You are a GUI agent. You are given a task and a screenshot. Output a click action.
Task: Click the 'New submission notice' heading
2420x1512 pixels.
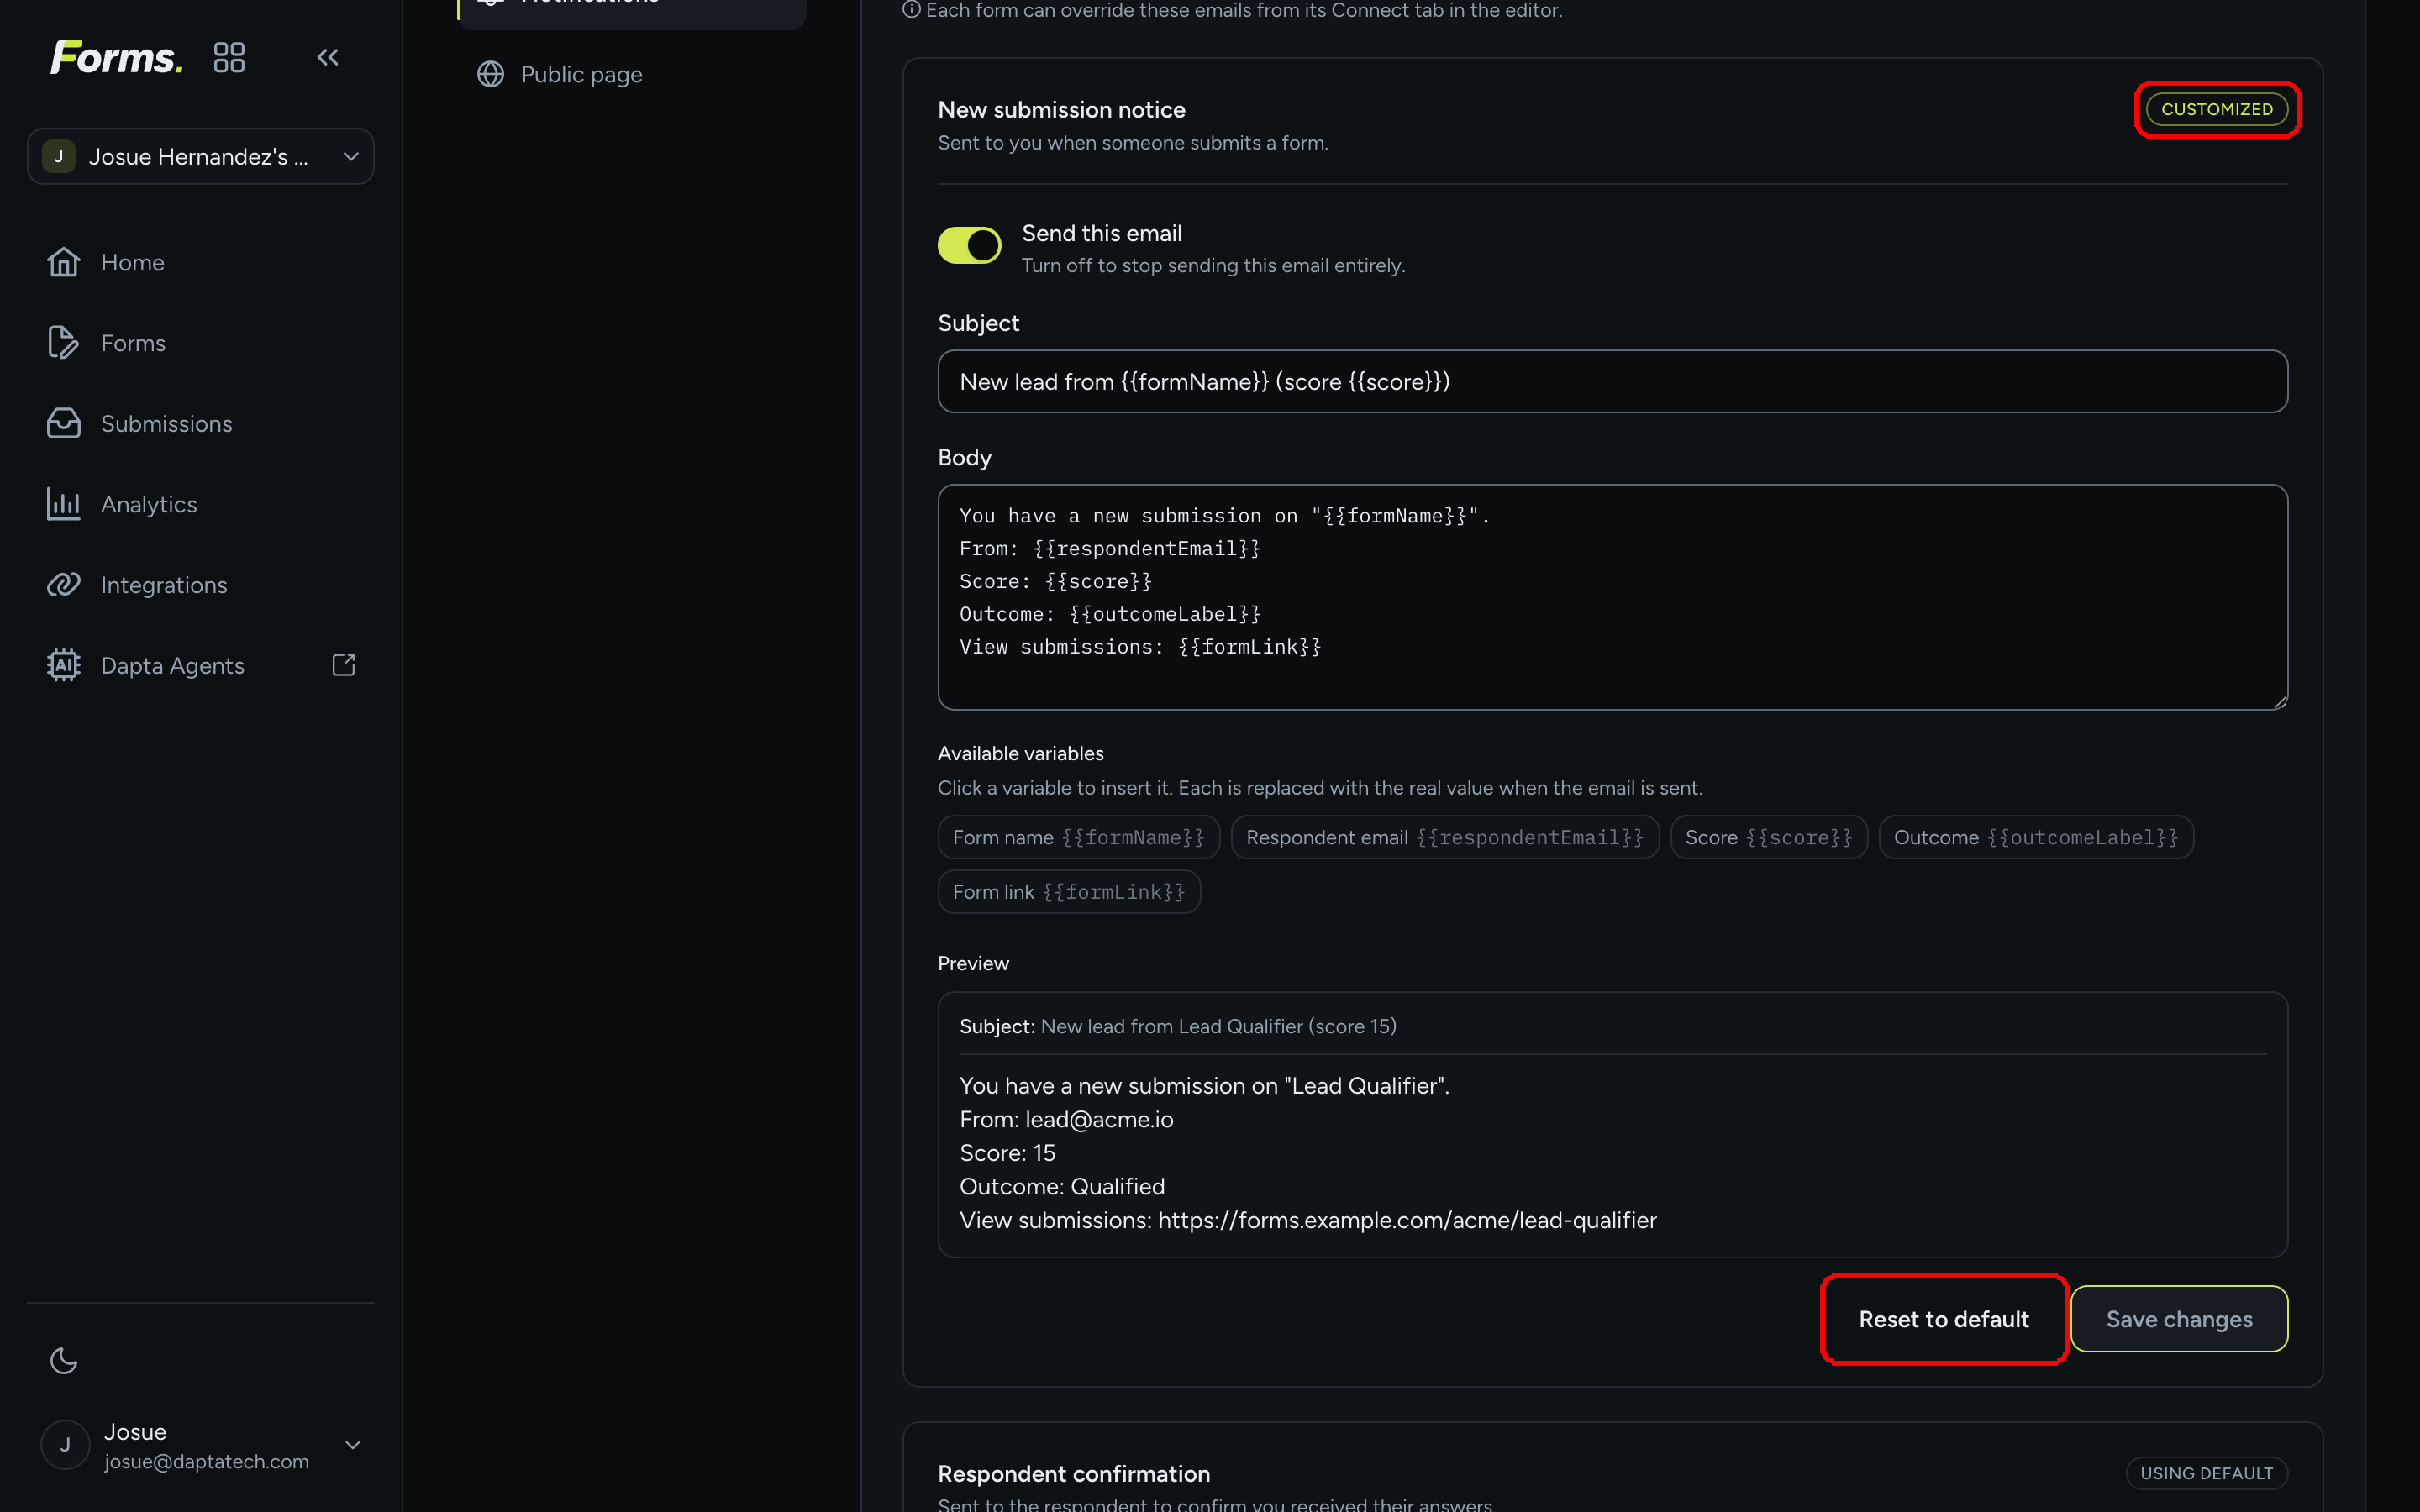[1061, 109]
